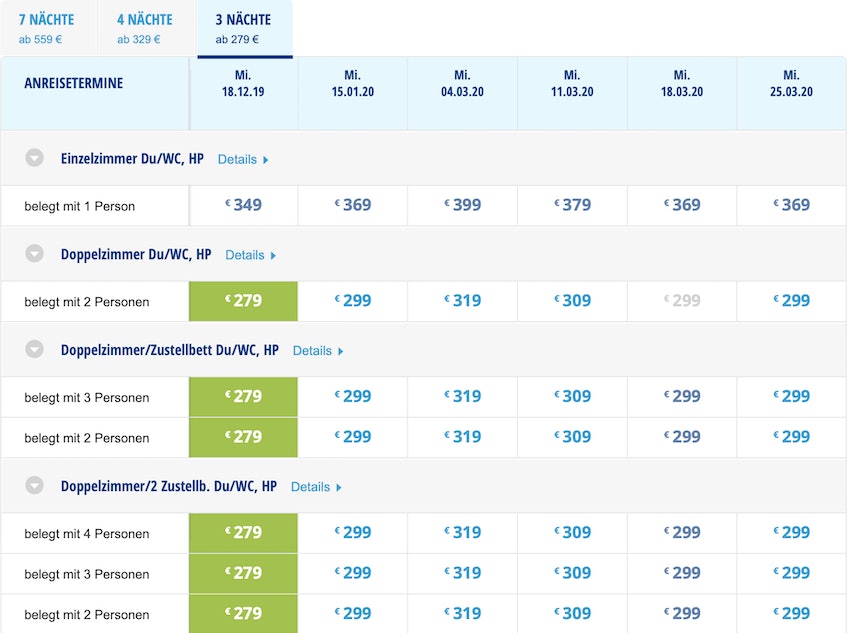Collapse the Doppelzimmer Du/WC, HP section
The image size is (850, 633).
(x=35, y=255)
